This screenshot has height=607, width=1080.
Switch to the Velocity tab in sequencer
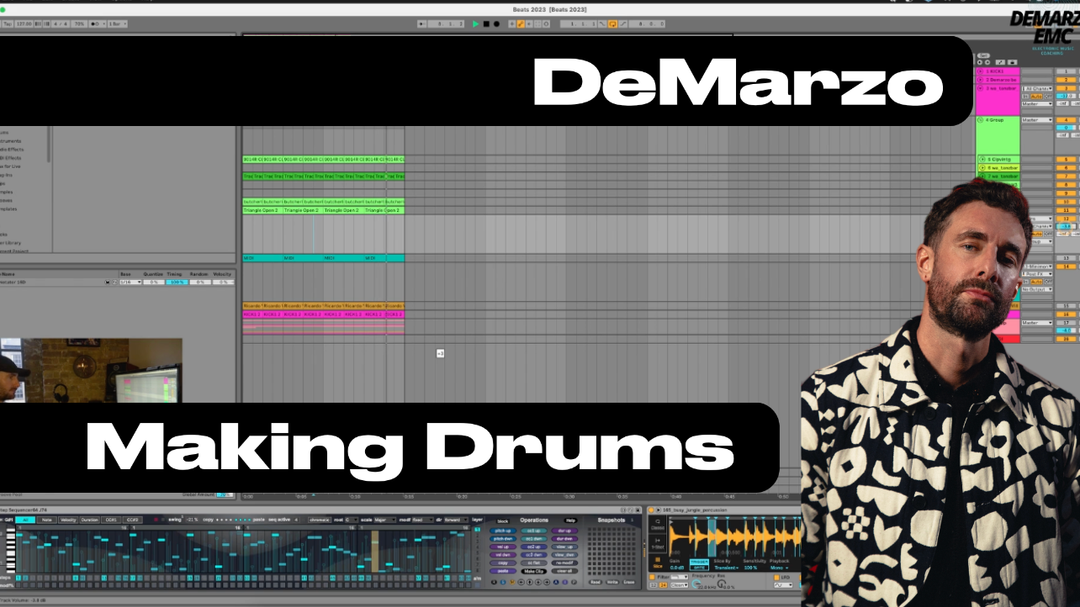[x=68, y=520]
